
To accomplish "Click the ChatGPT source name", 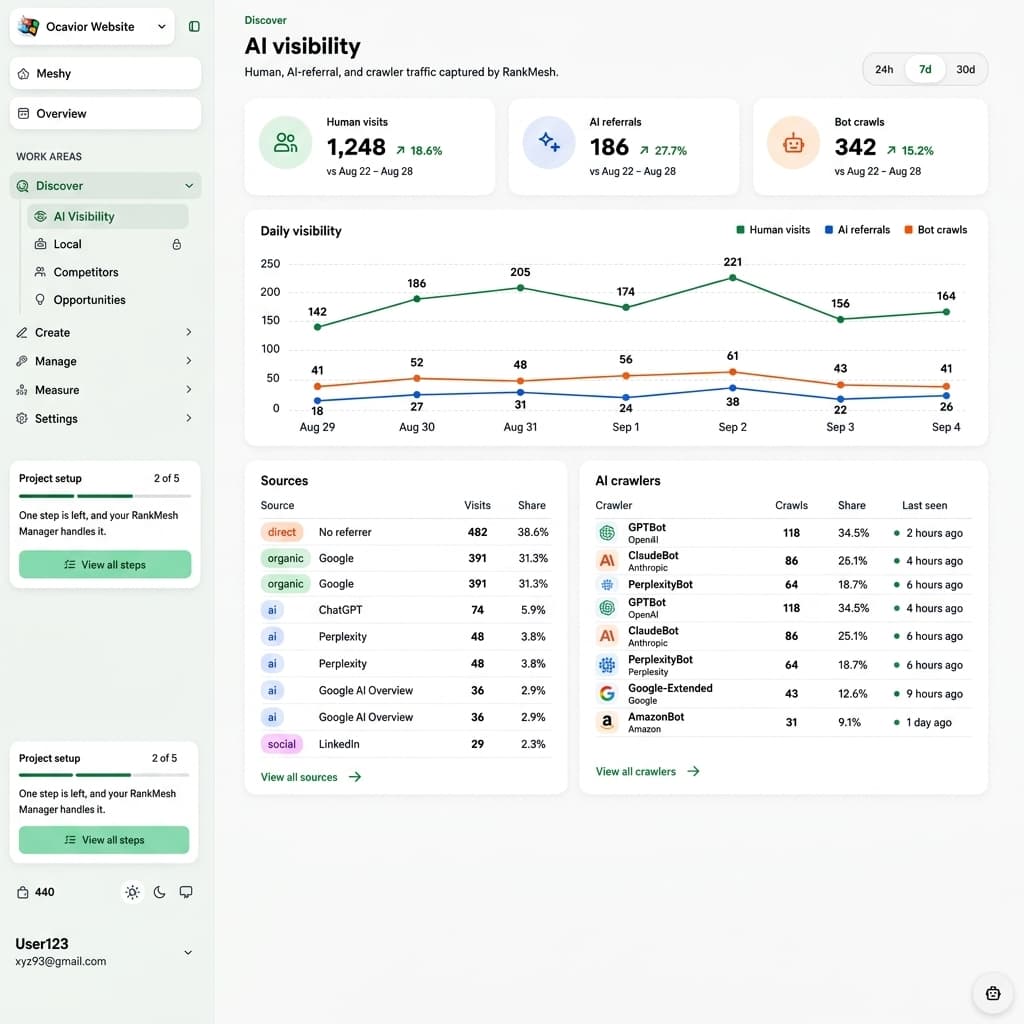I will click(x=340, y=610).
